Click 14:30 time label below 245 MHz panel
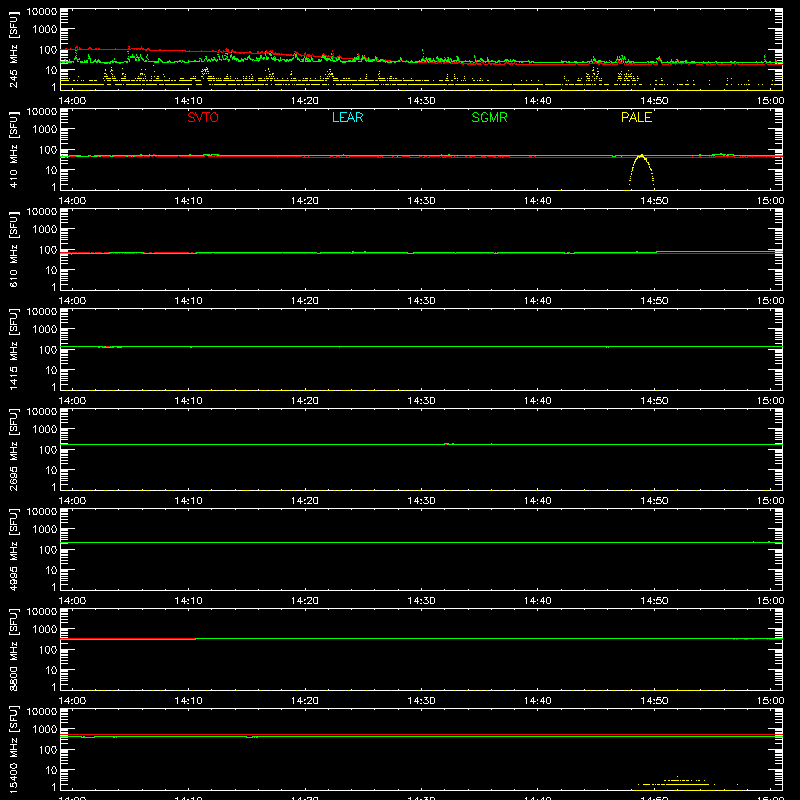 (x=421, y=101)
